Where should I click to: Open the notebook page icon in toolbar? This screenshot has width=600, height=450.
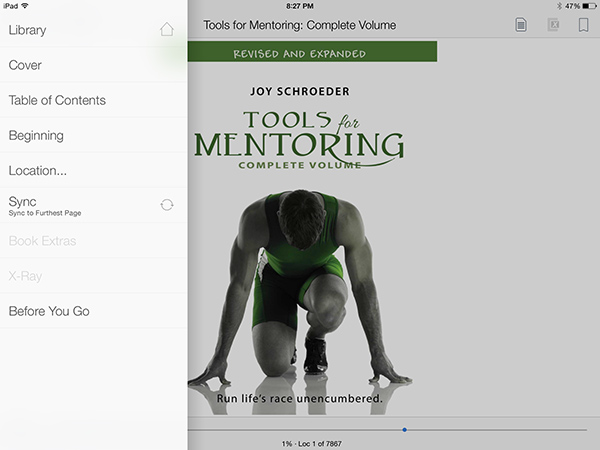[x=520, y=25]
